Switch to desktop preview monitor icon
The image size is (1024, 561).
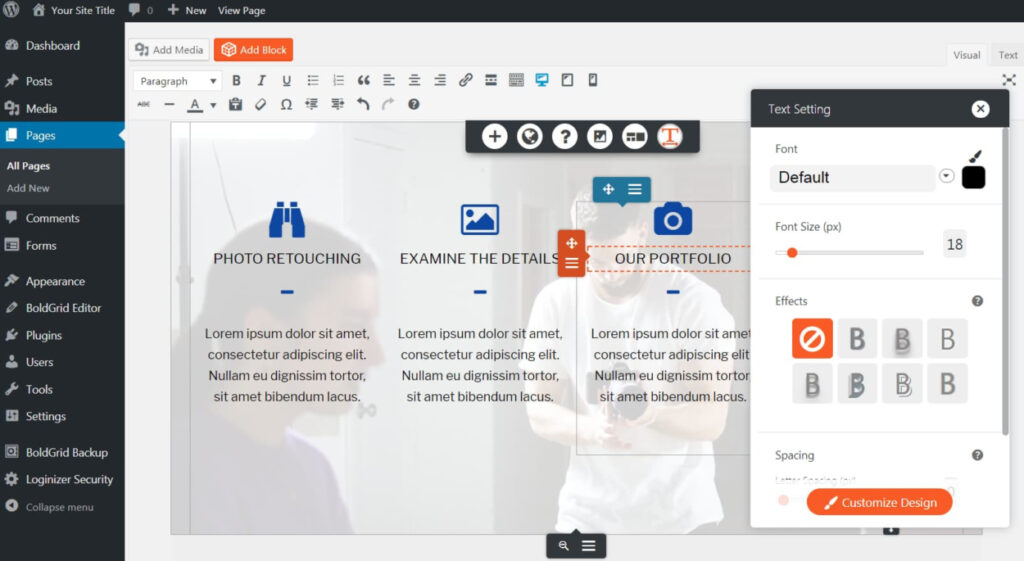[x=542, y=81]
